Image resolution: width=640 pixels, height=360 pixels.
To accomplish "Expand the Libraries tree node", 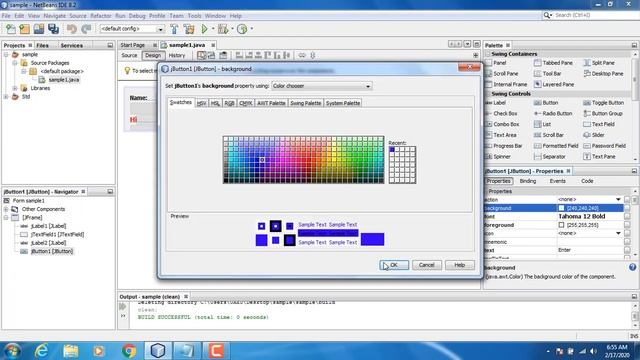I will pos(15,88).
